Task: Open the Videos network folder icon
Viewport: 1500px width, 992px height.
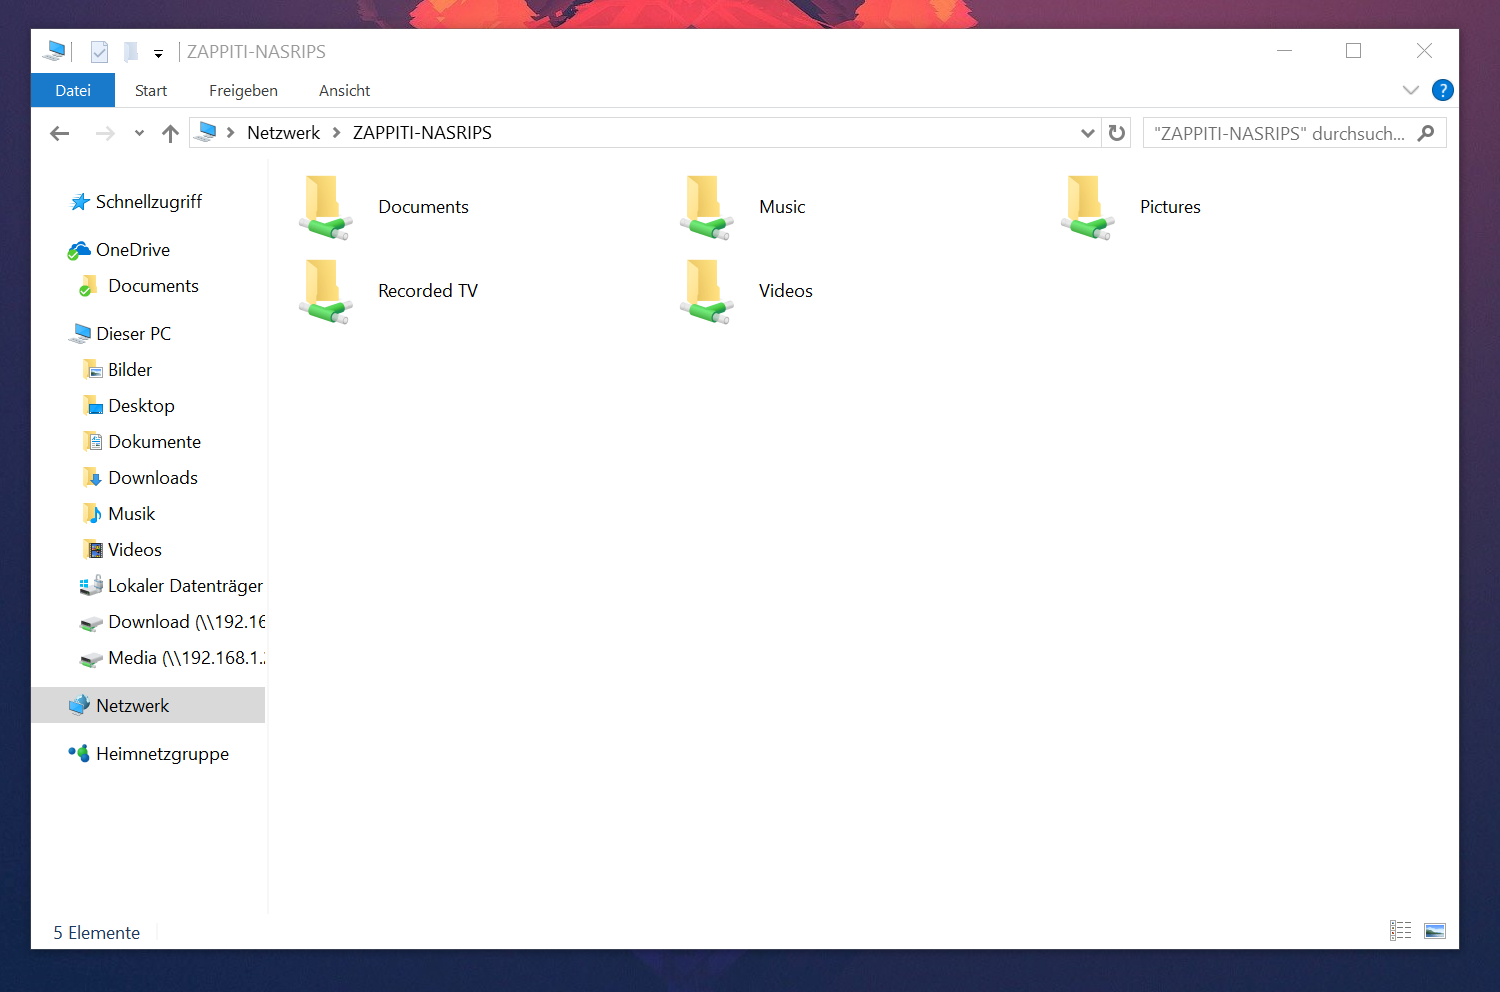Action: coord(706,292)
